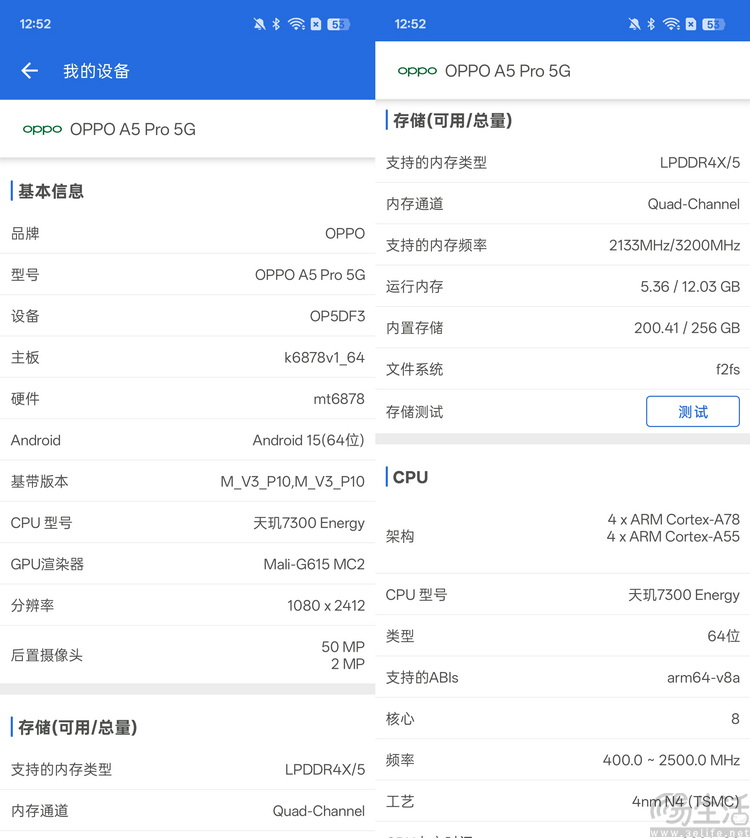Click the 类型 value 64位

click(x=724, y=636)
